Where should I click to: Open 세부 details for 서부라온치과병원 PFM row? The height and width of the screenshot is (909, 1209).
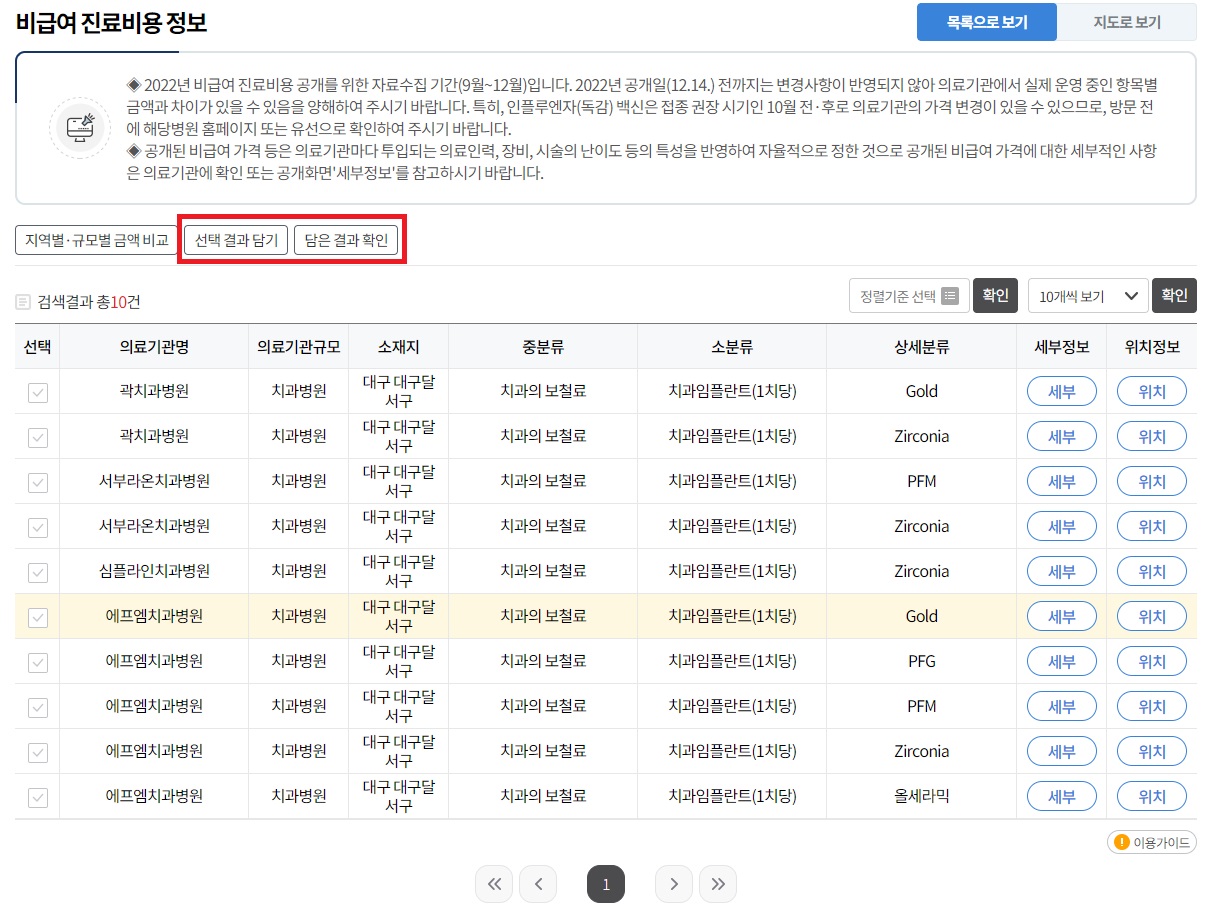[1061, 481]
